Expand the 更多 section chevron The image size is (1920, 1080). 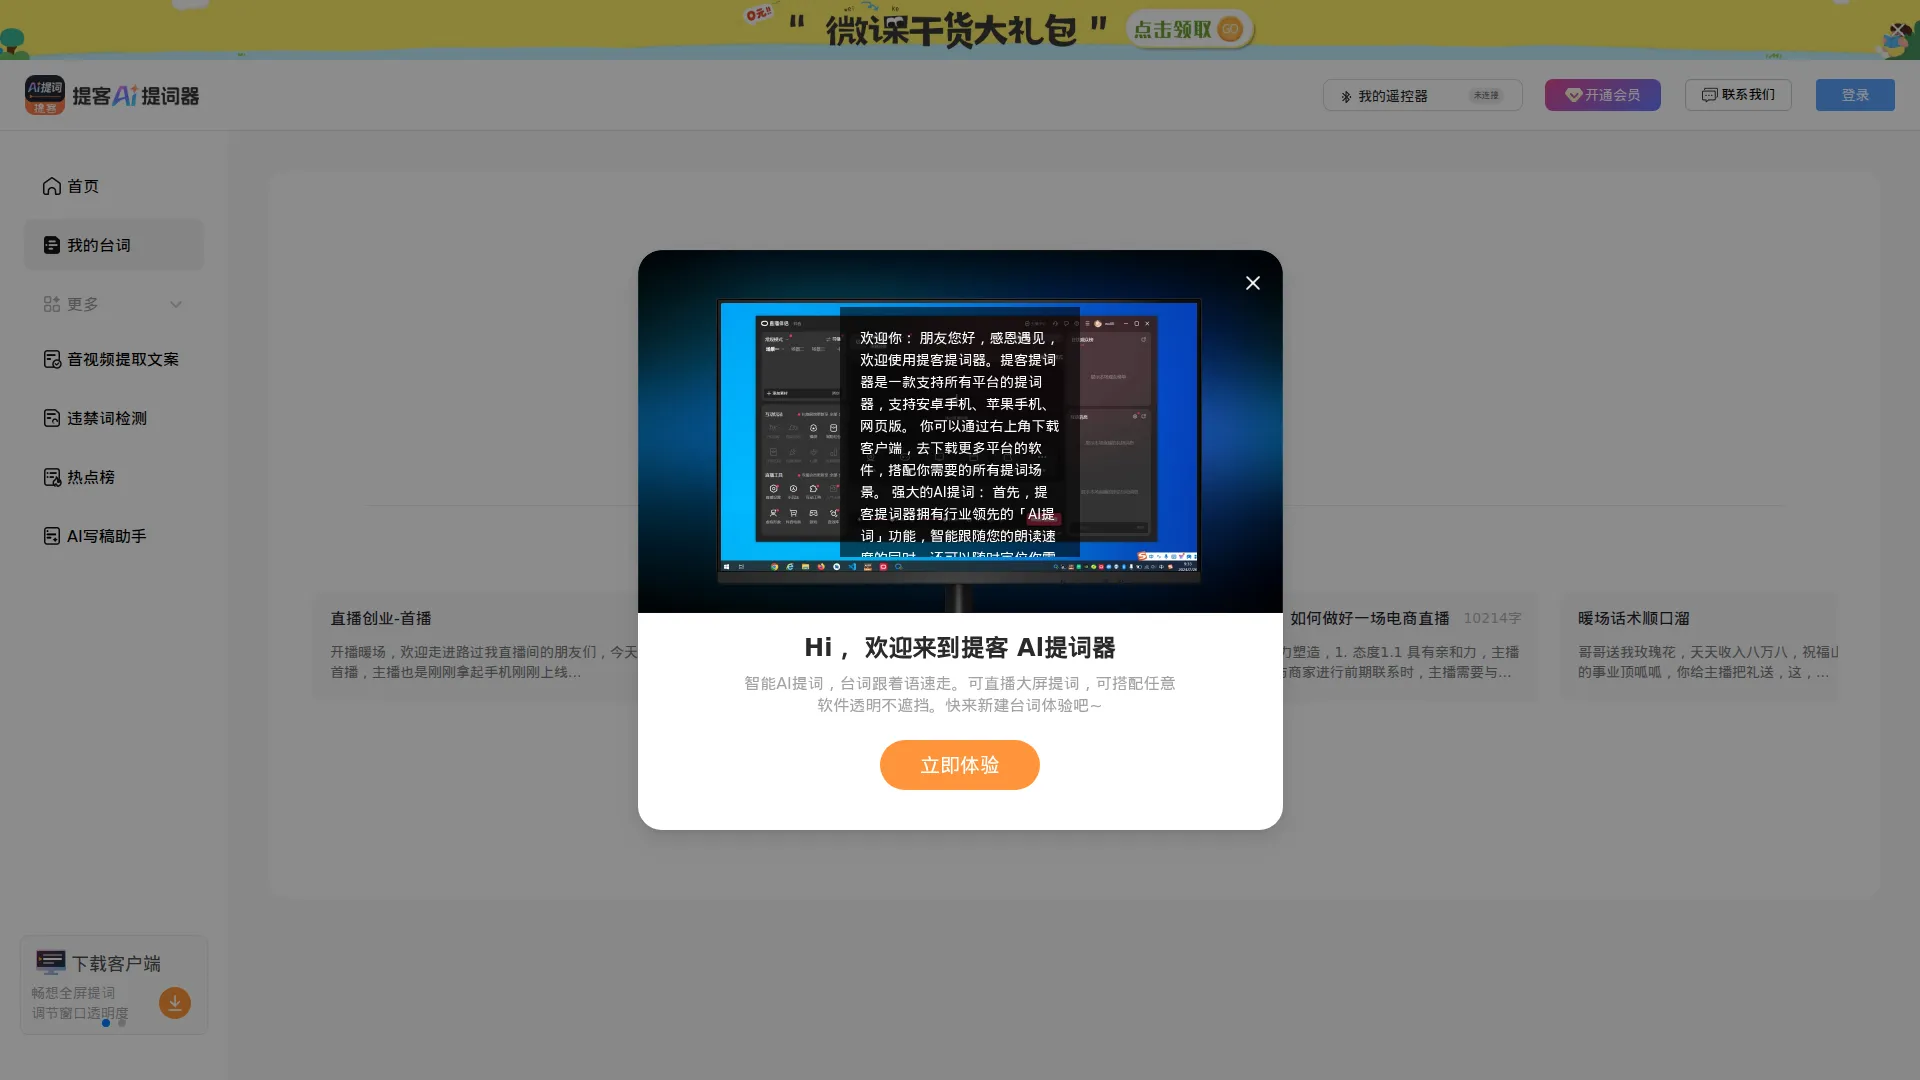(x=176, y=304)
